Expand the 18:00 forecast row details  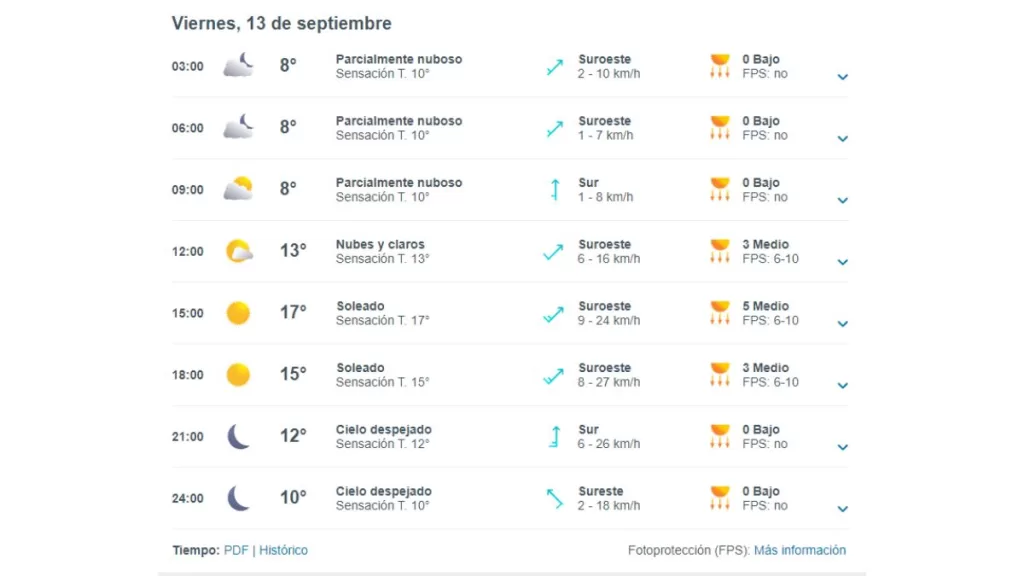coord(842,385)
